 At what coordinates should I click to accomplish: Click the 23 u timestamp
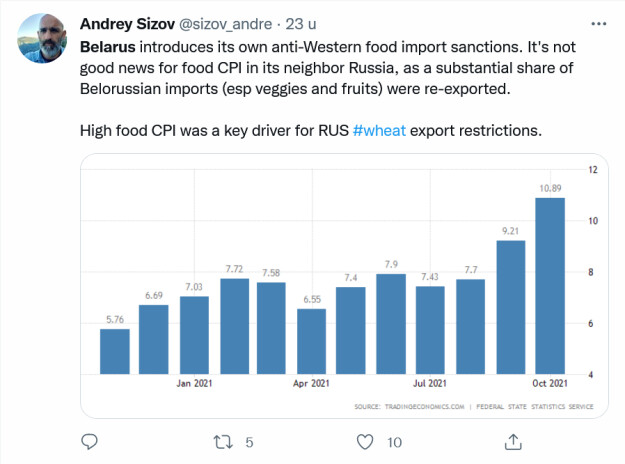[x=298, y=23]
